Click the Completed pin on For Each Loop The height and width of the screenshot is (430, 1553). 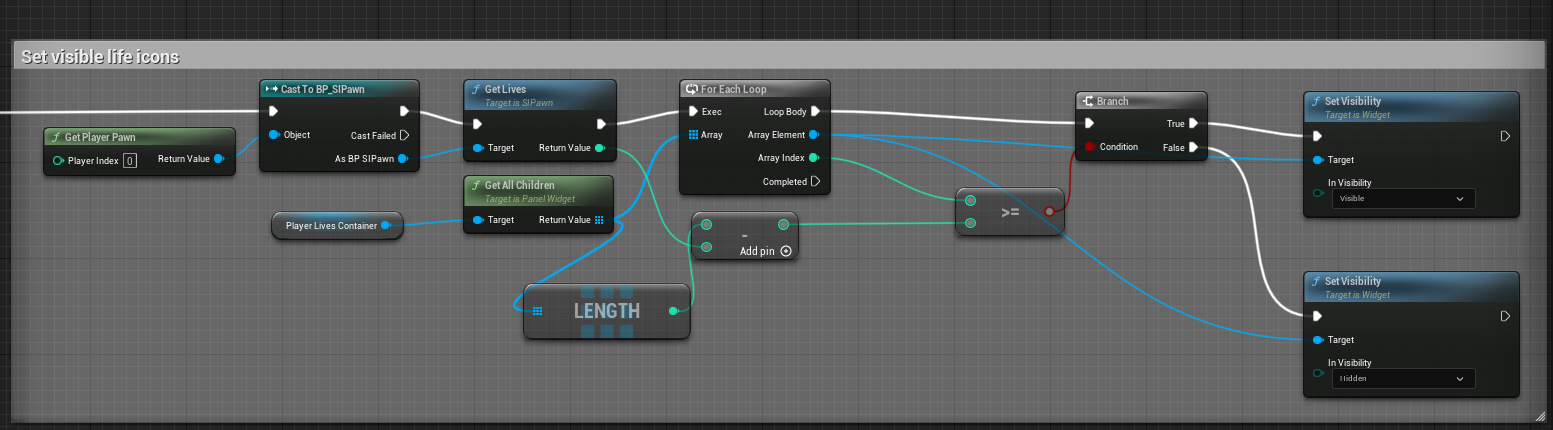[x=815, y=181]
